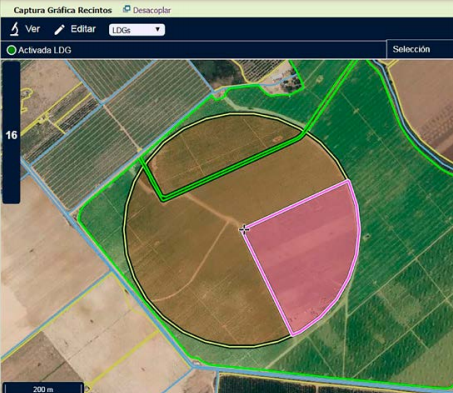This screenshot has height=393, width=453.
Task: Open the LDGs dropdown
Action: point(137,30)
